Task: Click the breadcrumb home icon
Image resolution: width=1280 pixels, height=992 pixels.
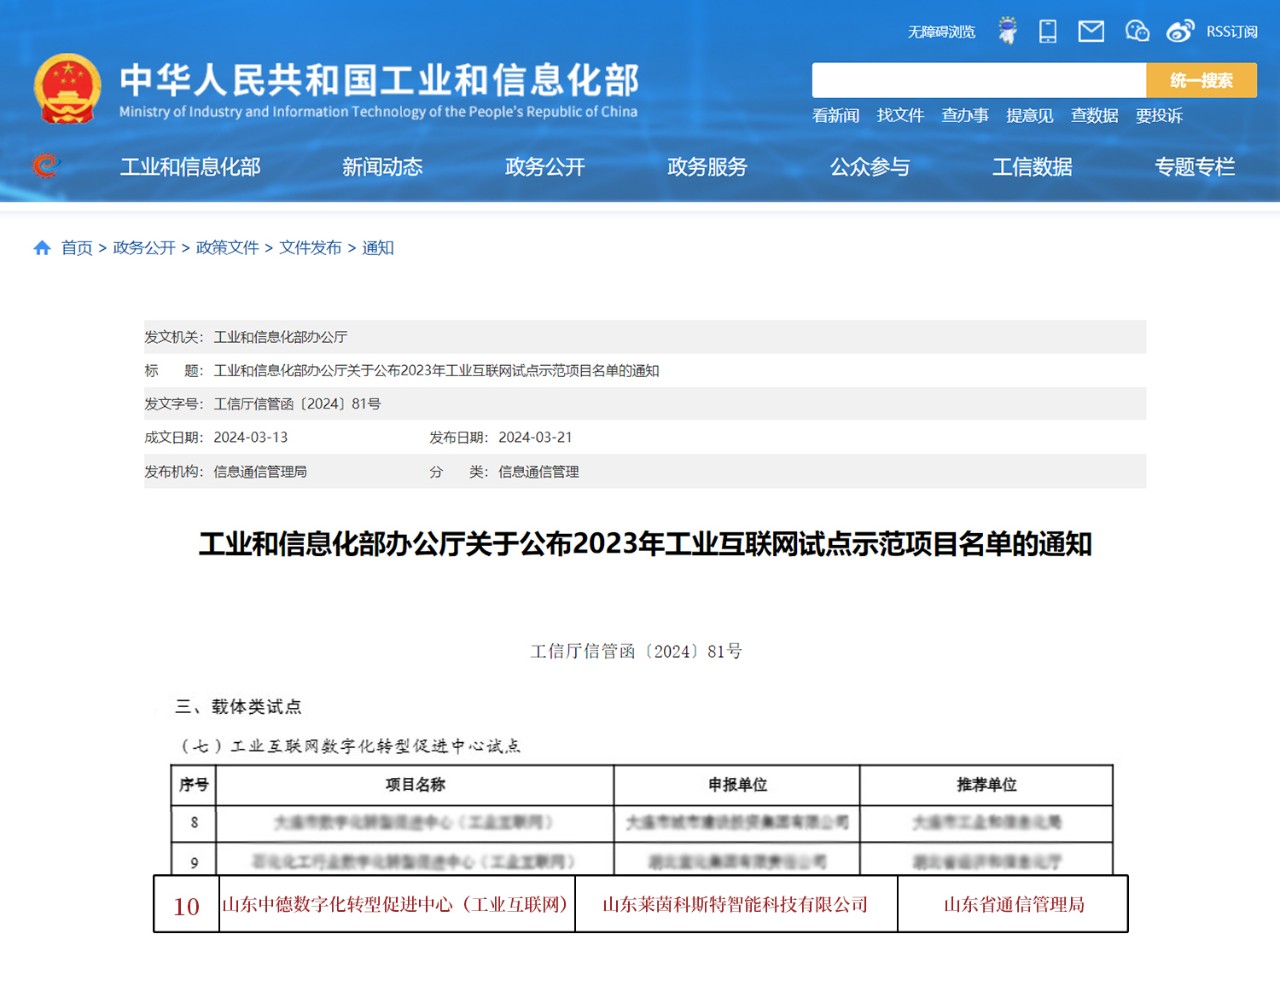Action: (42, 248)
